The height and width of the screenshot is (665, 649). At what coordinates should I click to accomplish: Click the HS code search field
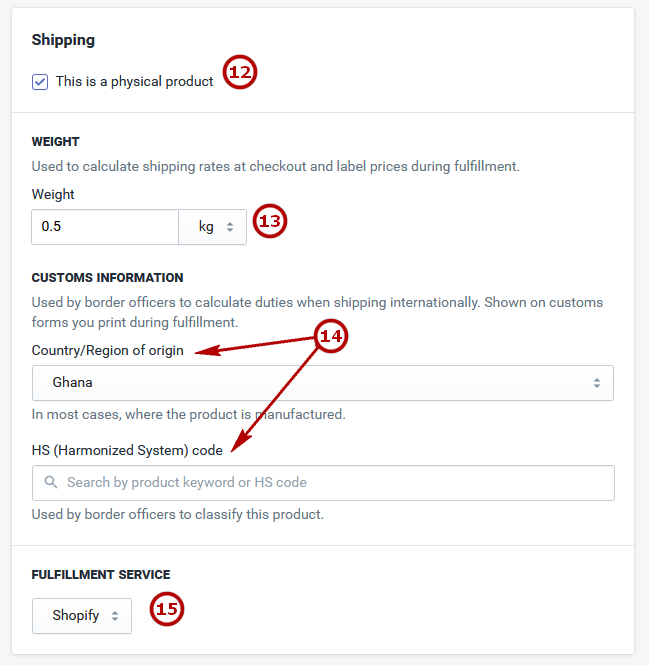[x=323, y=483]
